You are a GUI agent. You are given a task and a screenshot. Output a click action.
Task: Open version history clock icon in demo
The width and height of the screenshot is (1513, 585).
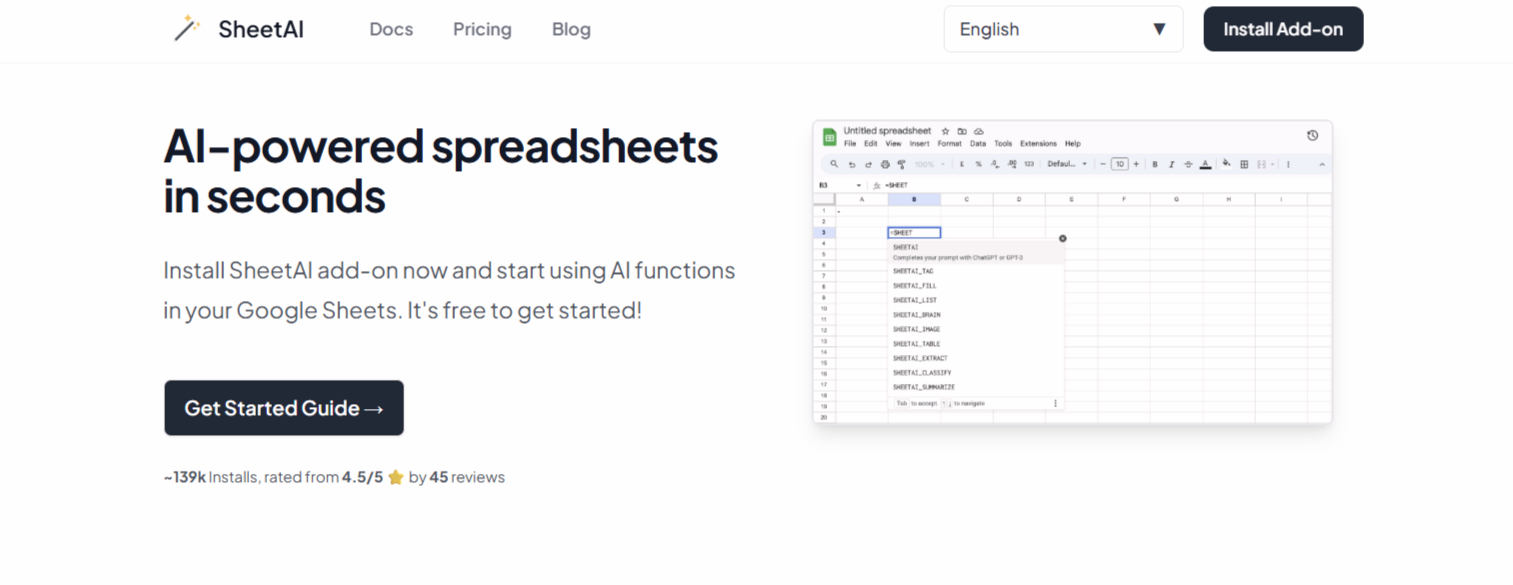pos(1312,135)
